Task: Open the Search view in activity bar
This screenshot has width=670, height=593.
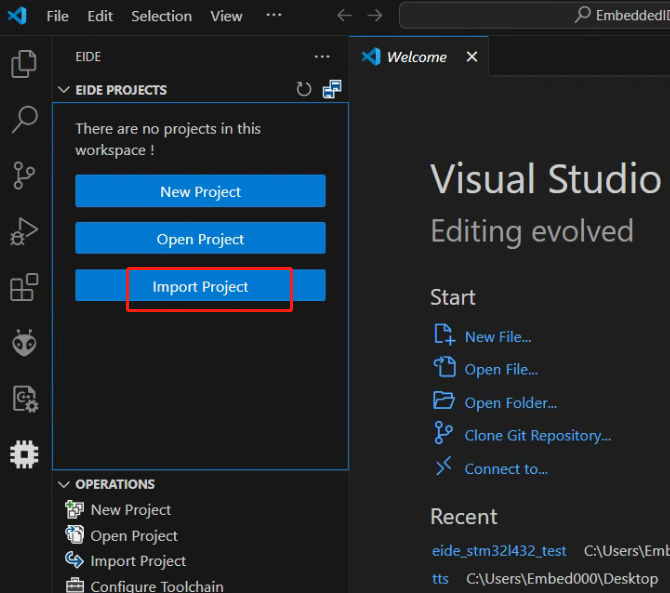Action: pyautogui.click(x=24, y=119)
